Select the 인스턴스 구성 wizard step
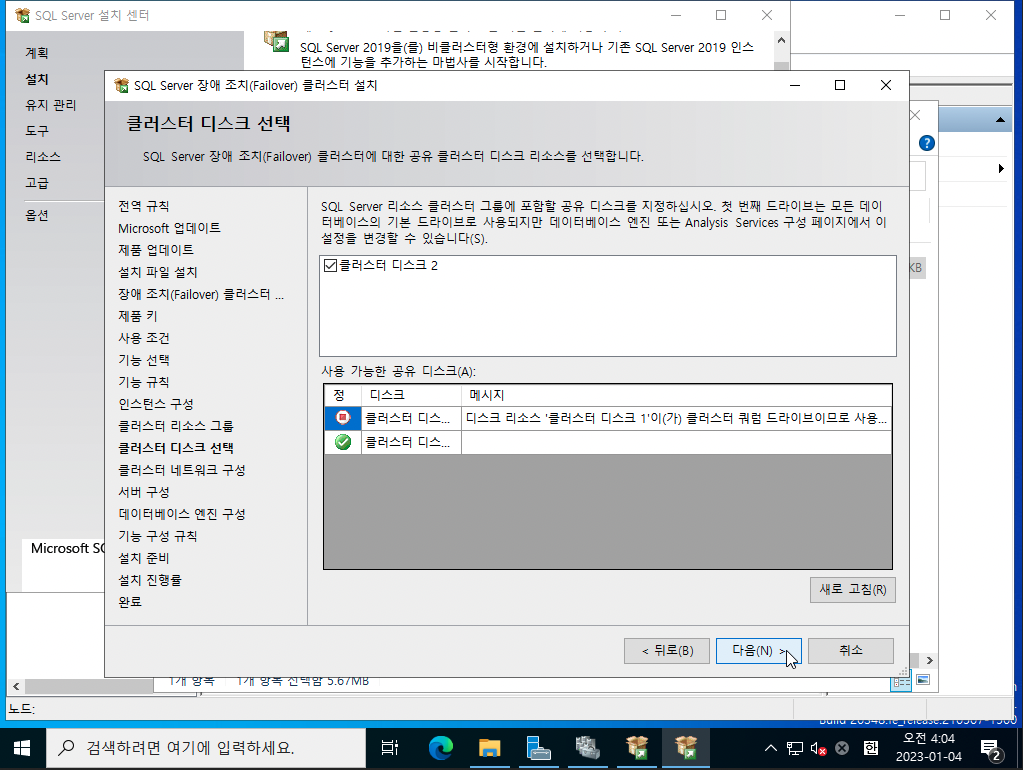This screenshot has width=1023, height=770. click(156, 404)
